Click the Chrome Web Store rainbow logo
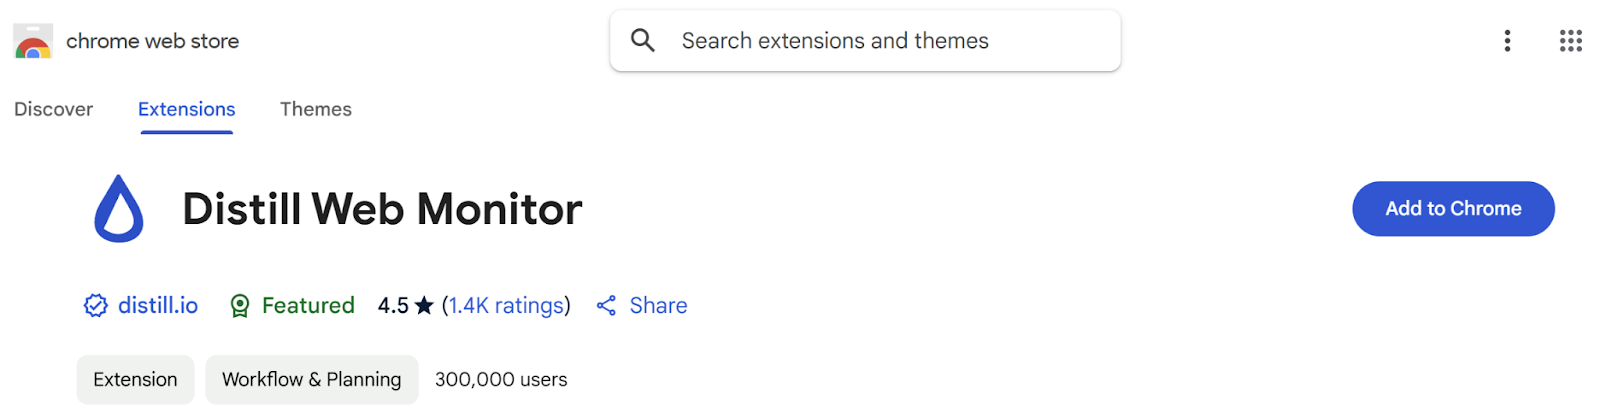The height and width of the screenshot is (417, 1600). click(32, 42)
